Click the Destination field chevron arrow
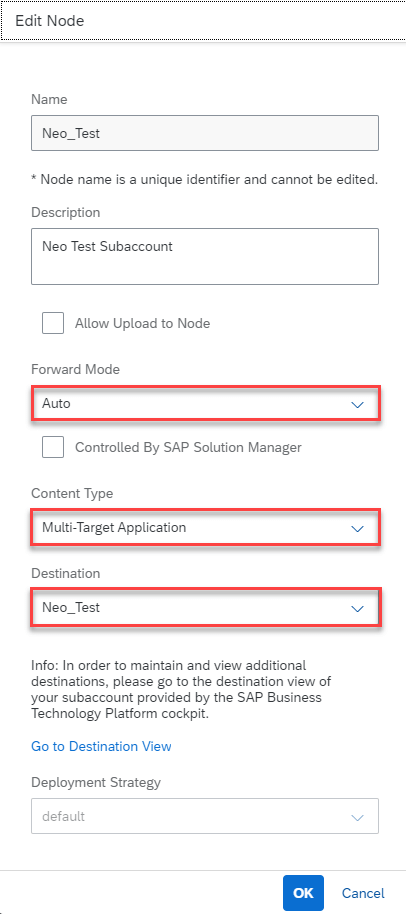The width and height of the screenshot is (406, 914). (x=357, y=609)
